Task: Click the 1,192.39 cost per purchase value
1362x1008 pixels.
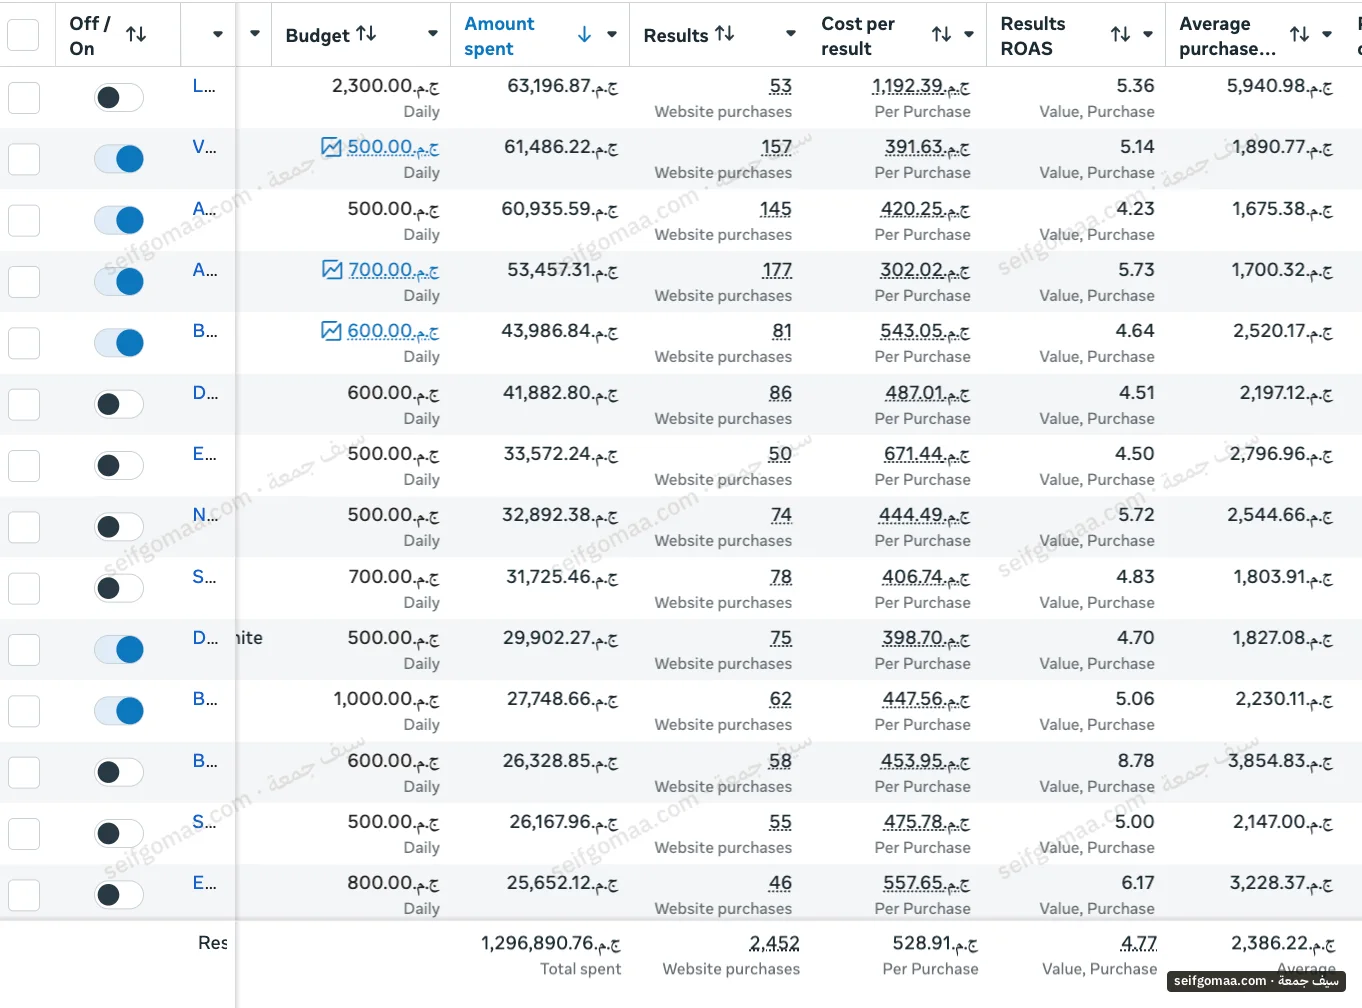Action: [921, 86]
